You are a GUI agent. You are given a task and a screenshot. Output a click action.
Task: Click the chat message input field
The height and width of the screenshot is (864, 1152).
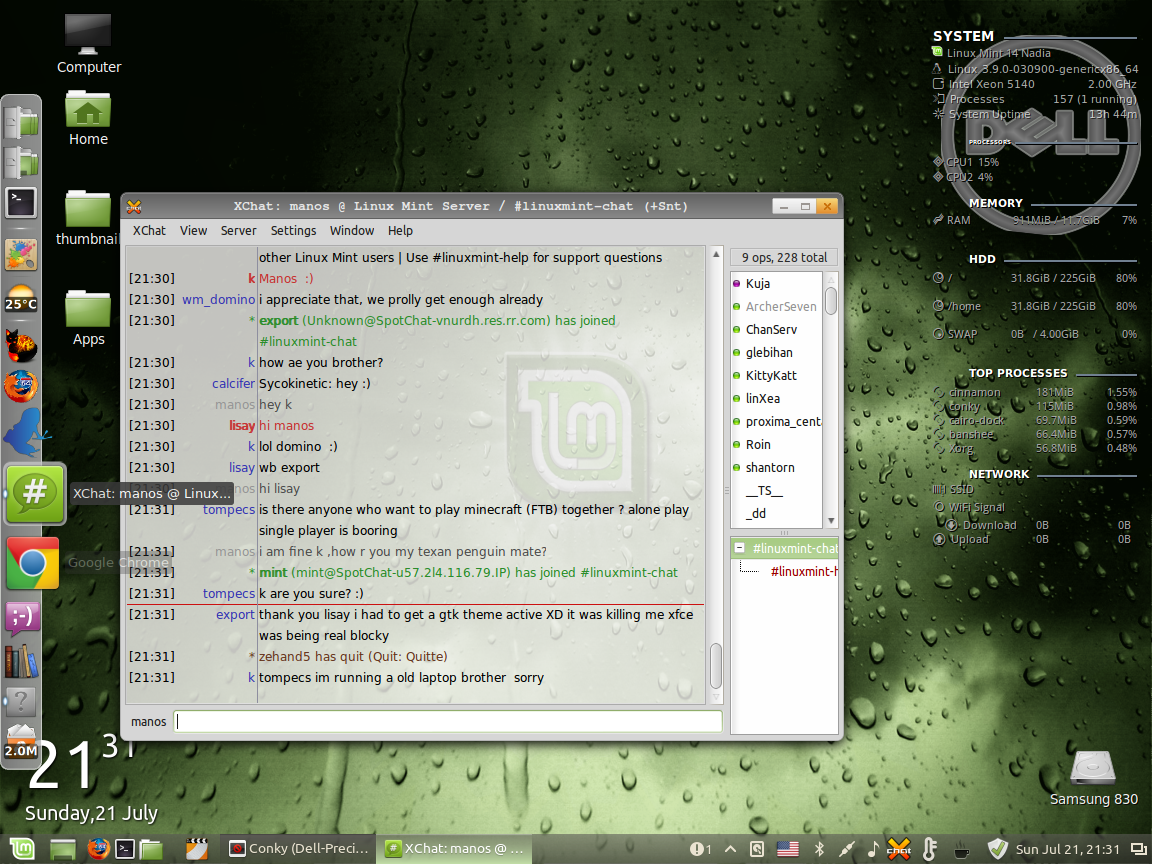pyautogui.click(x=448, y=721)
